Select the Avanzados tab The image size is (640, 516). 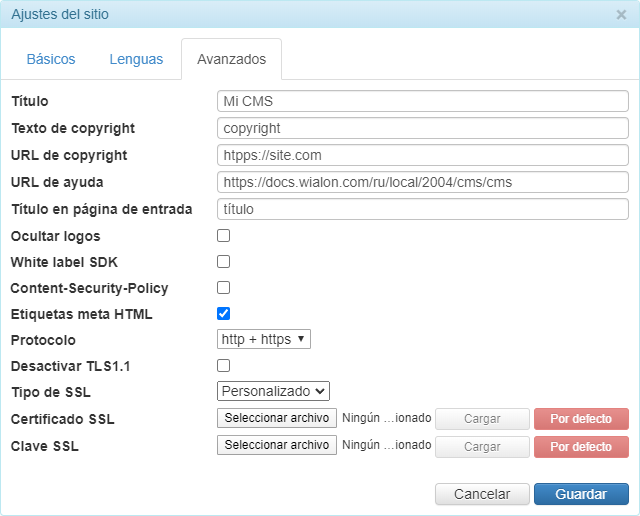(231, 59)
